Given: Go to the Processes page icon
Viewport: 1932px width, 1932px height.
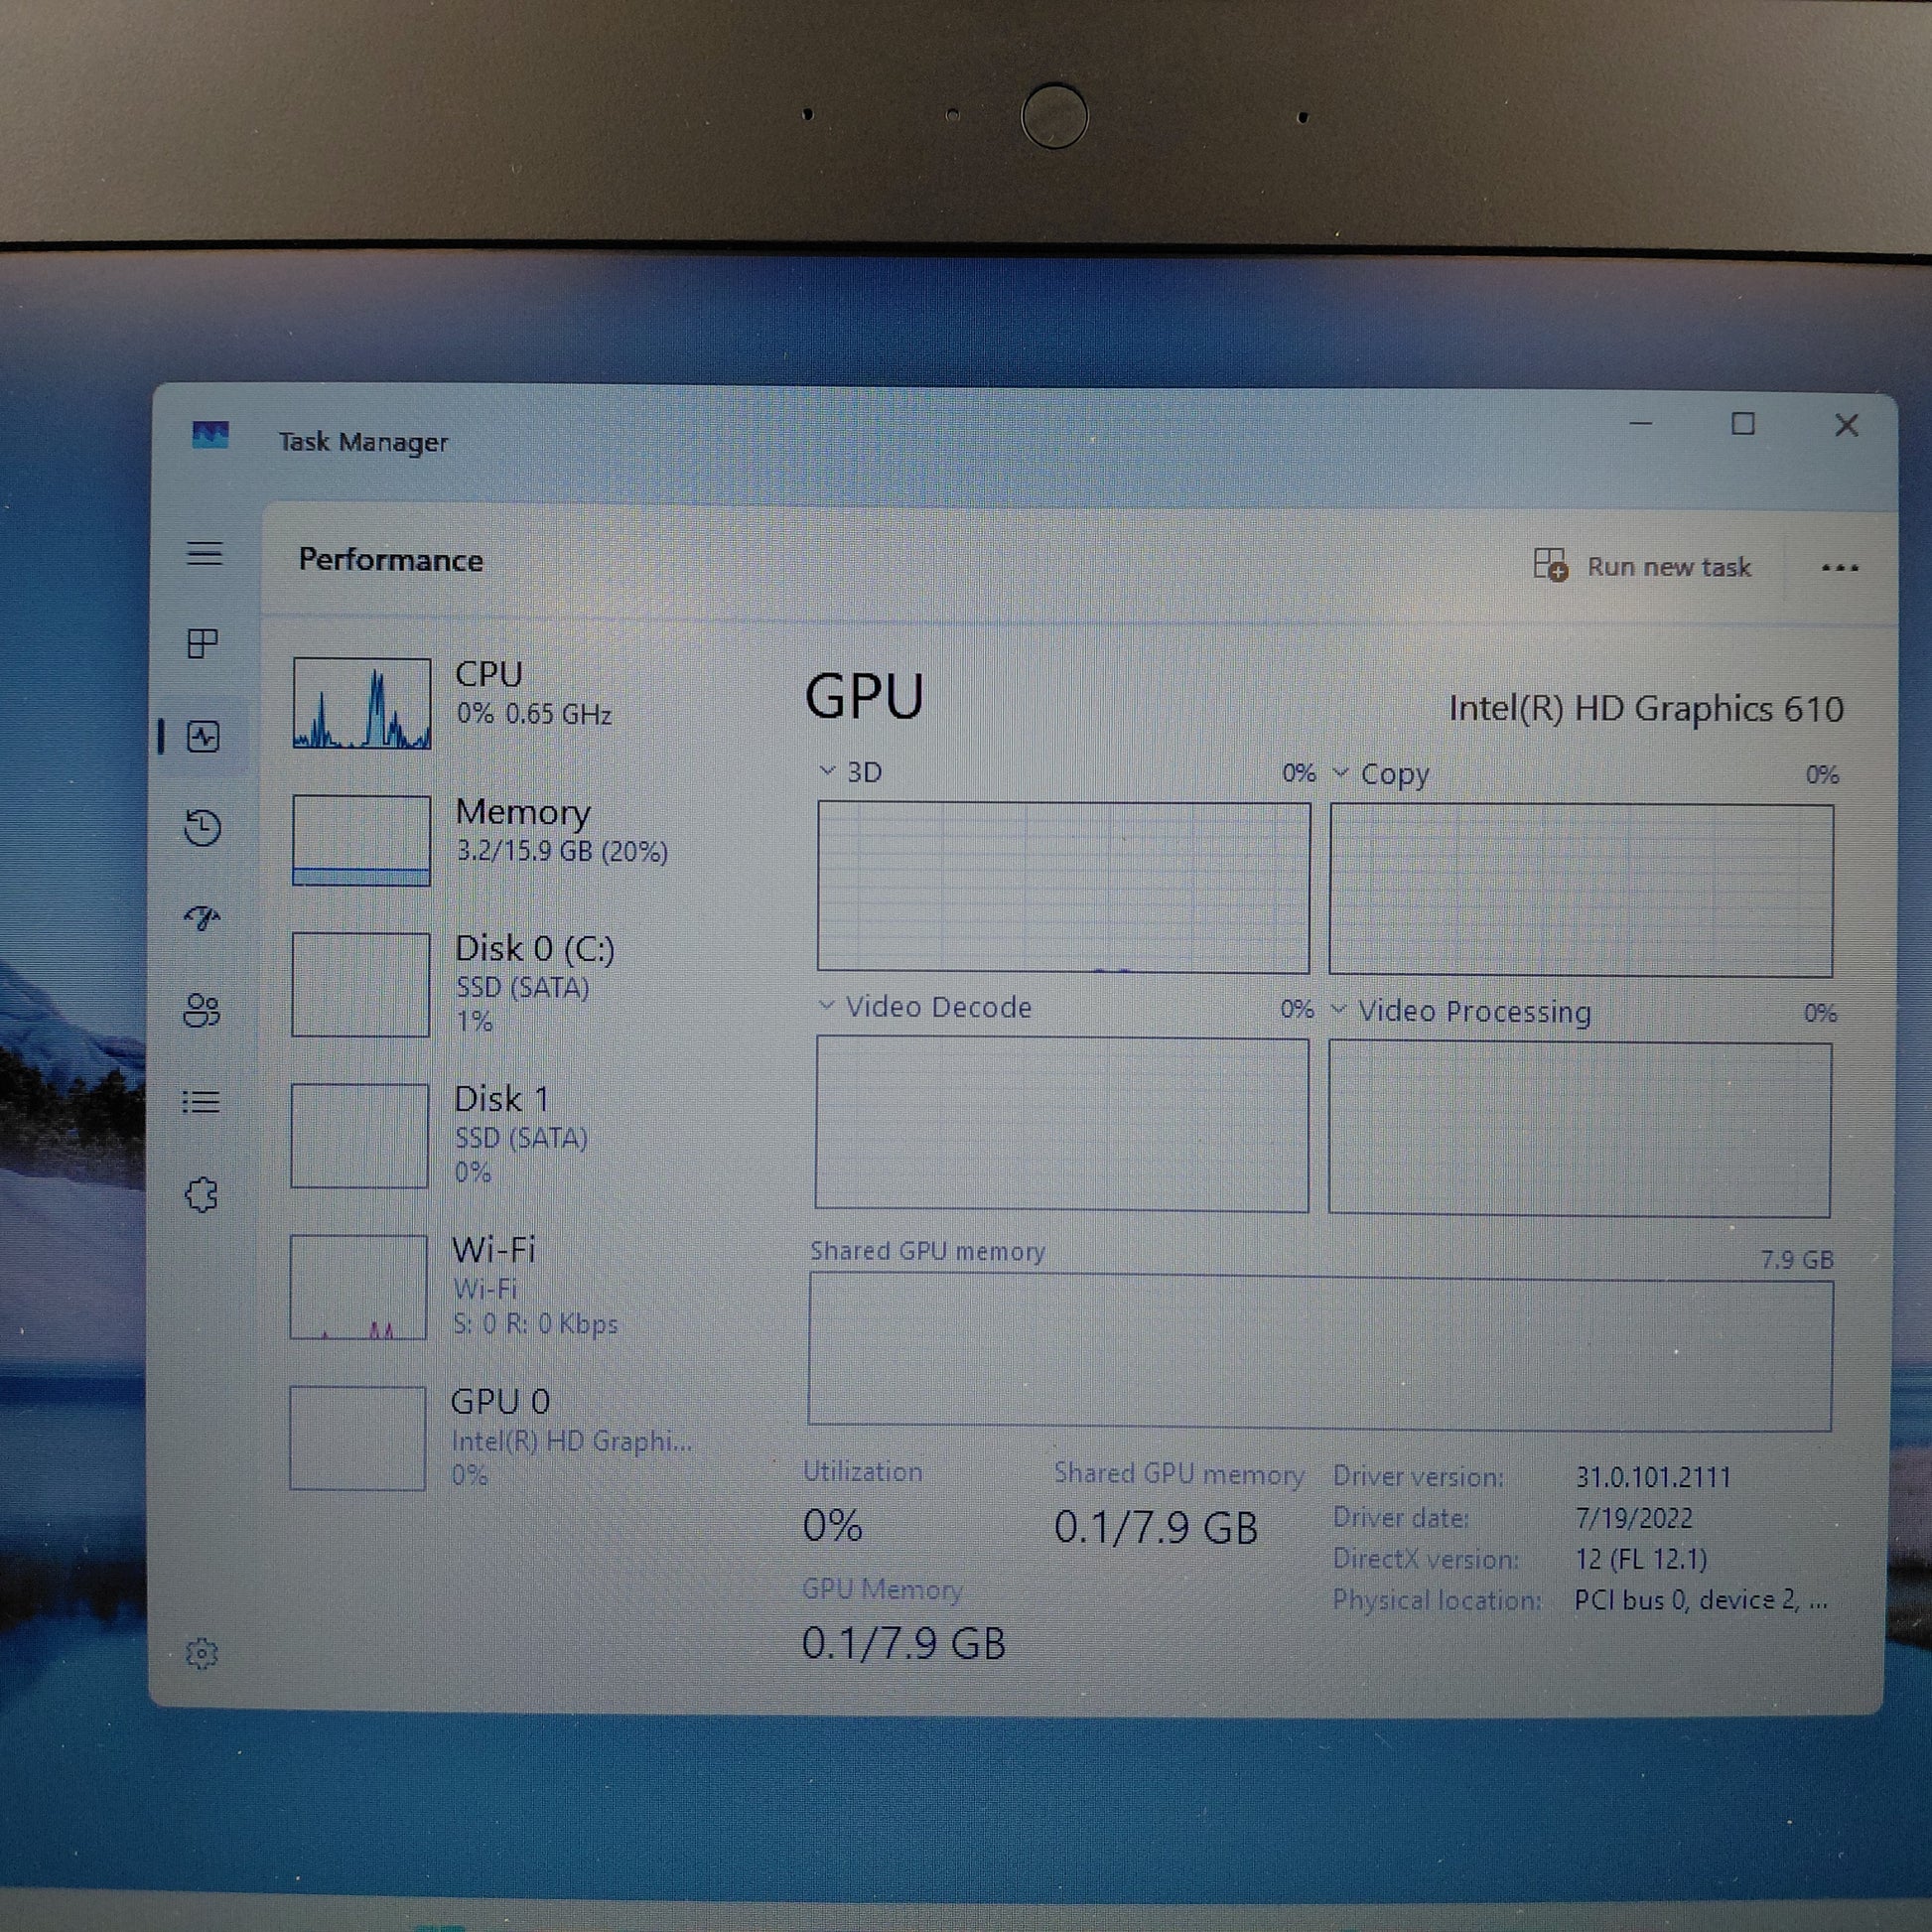Looking at the screenshot, I should (203, 643).
